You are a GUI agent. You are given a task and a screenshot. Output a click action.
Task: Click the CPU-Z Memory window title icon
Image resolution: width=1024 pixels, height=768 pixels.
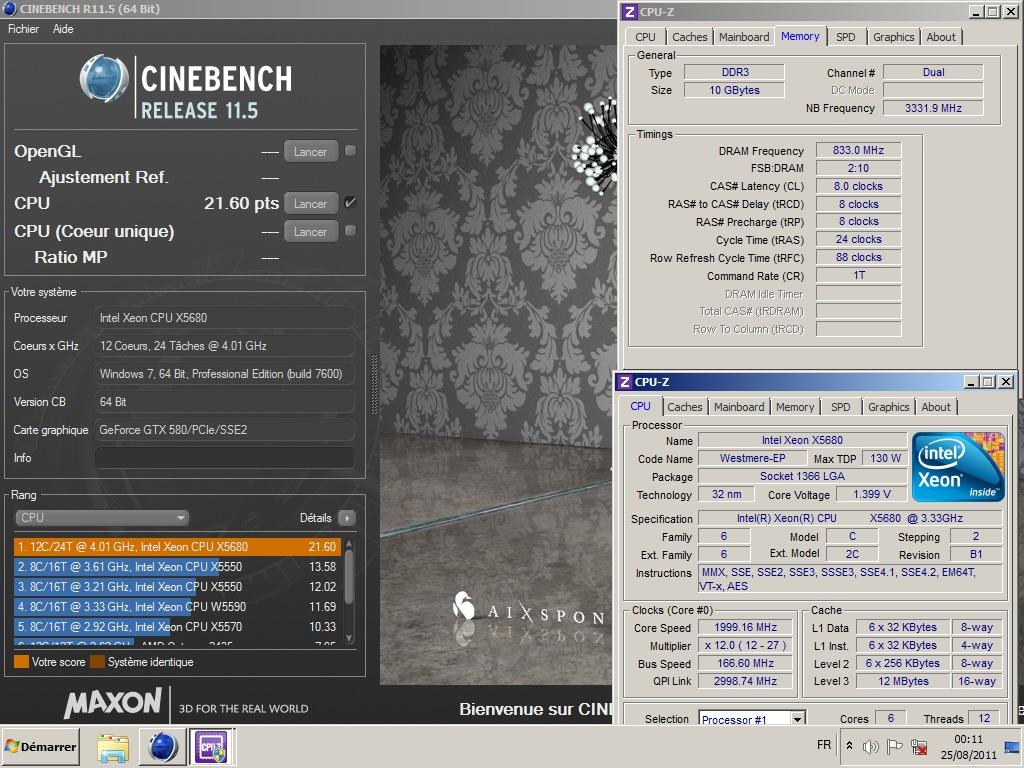pos(630,12)
